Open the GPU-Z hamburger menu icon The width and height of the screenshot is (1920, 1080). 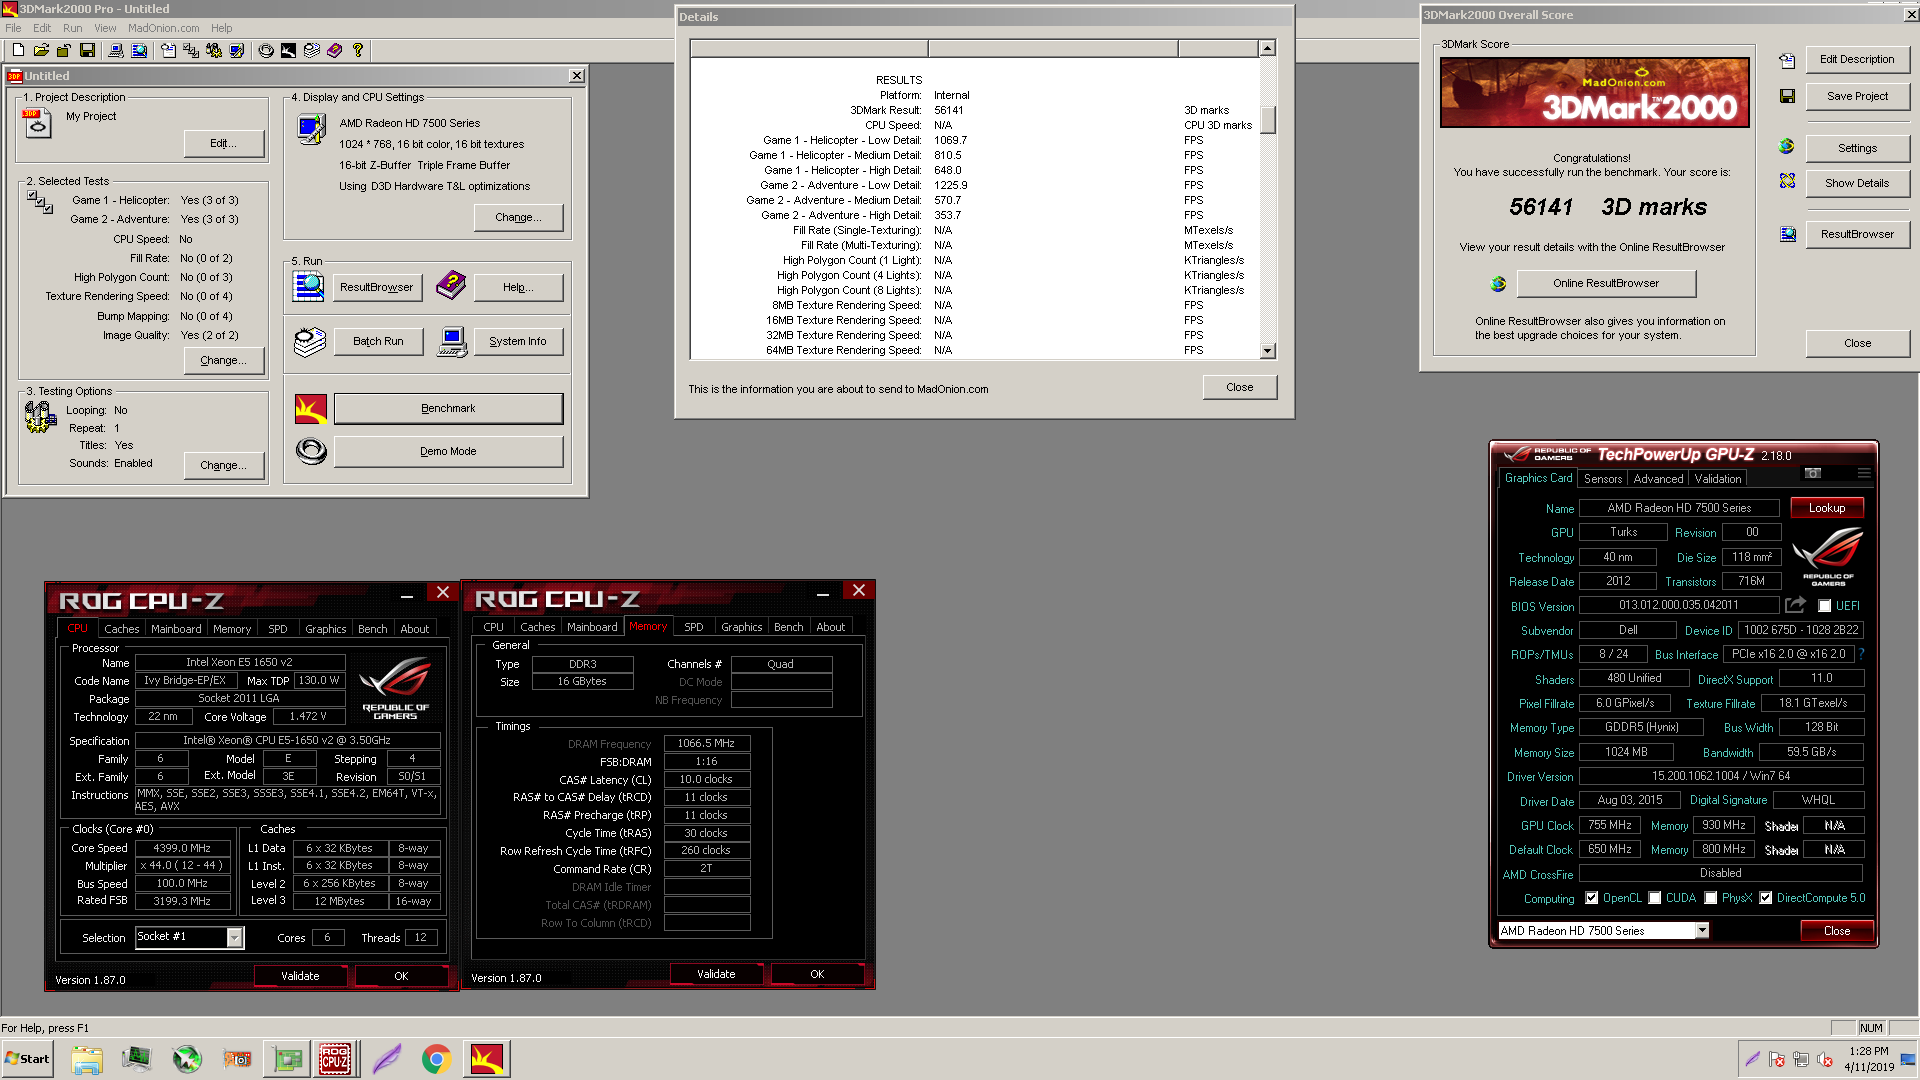click(x=1864, y=473)
